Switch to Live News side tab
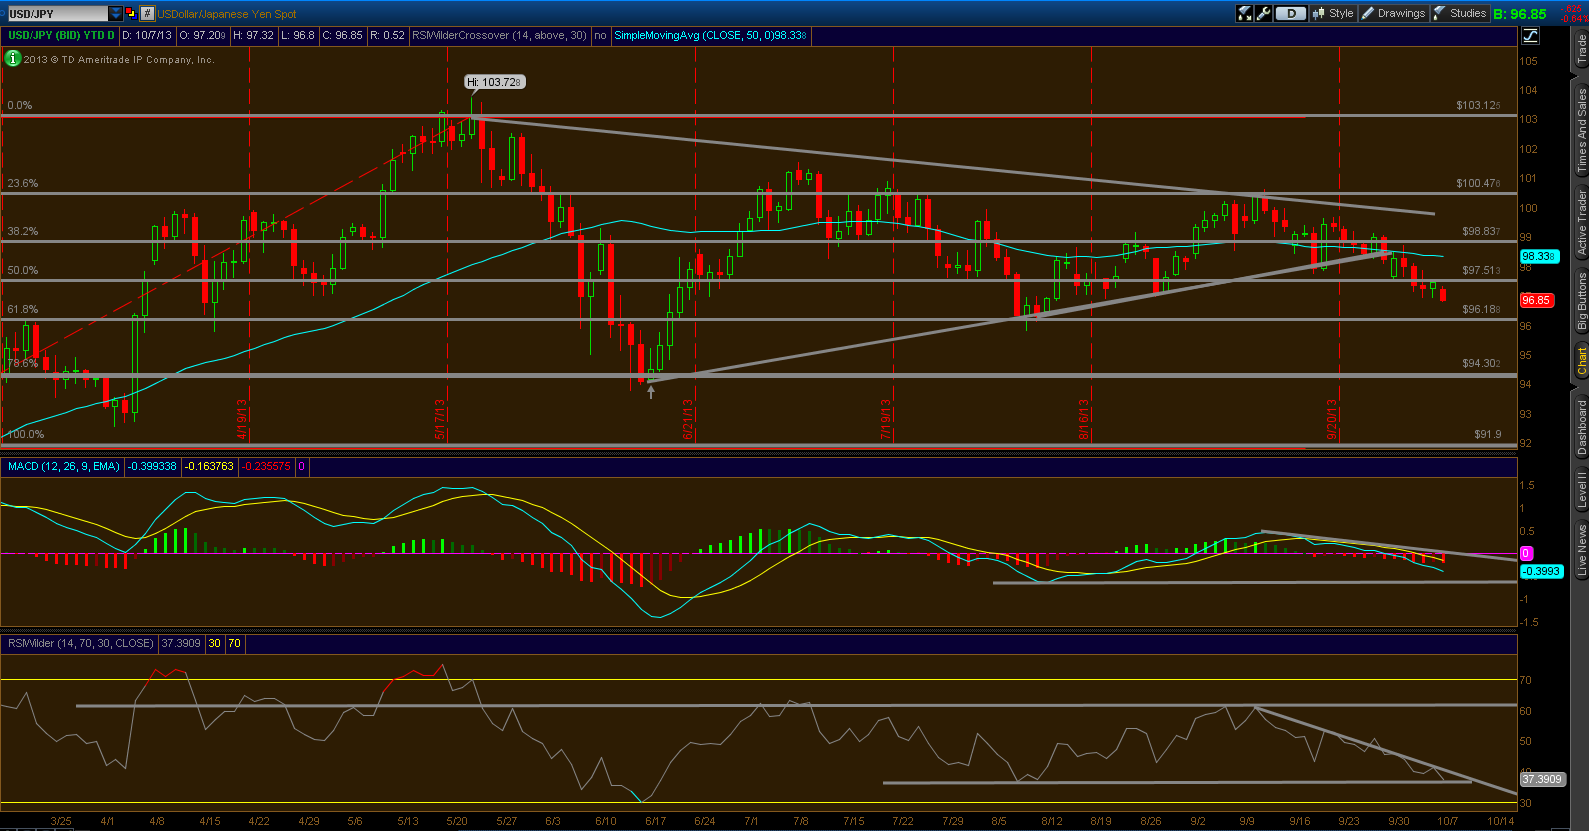 [x=1581, y=549]
